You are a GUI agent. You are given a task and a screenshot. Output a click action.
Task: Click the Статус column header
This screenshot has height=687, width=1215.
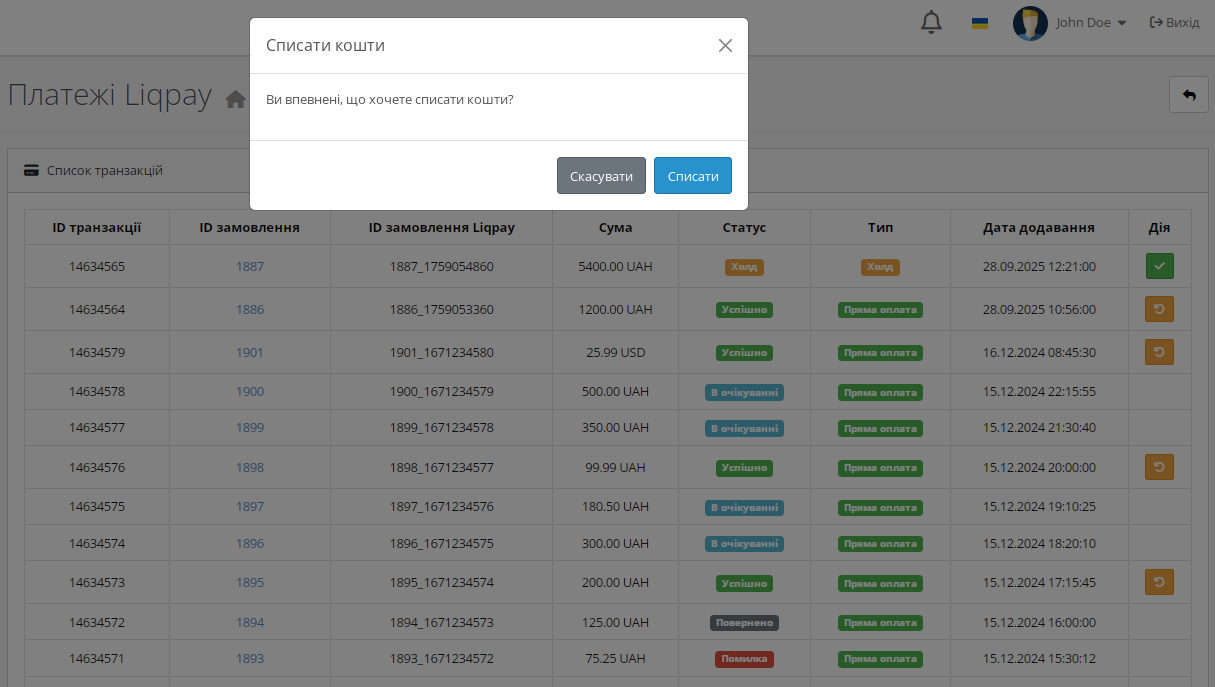[744, 228]
